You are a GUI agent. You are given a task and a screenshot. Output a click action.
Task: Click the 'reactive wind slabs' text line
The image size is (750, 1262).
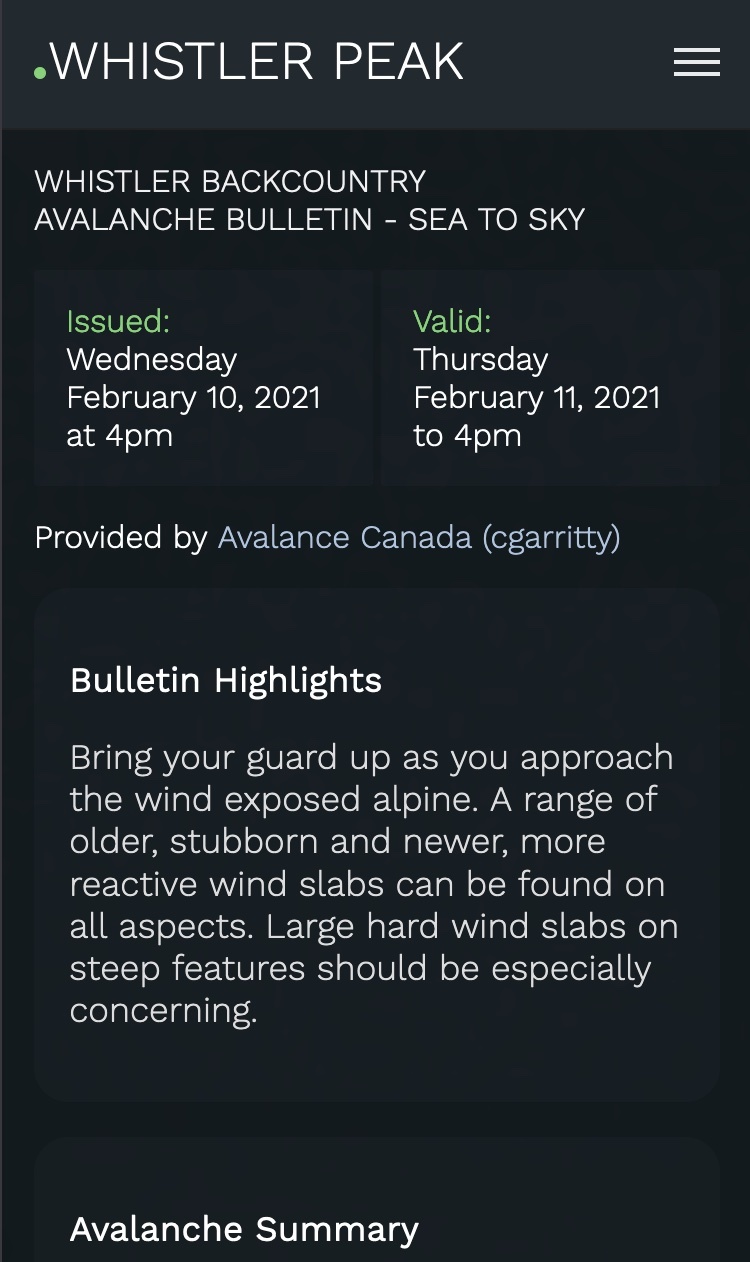[x=368, y=884]
